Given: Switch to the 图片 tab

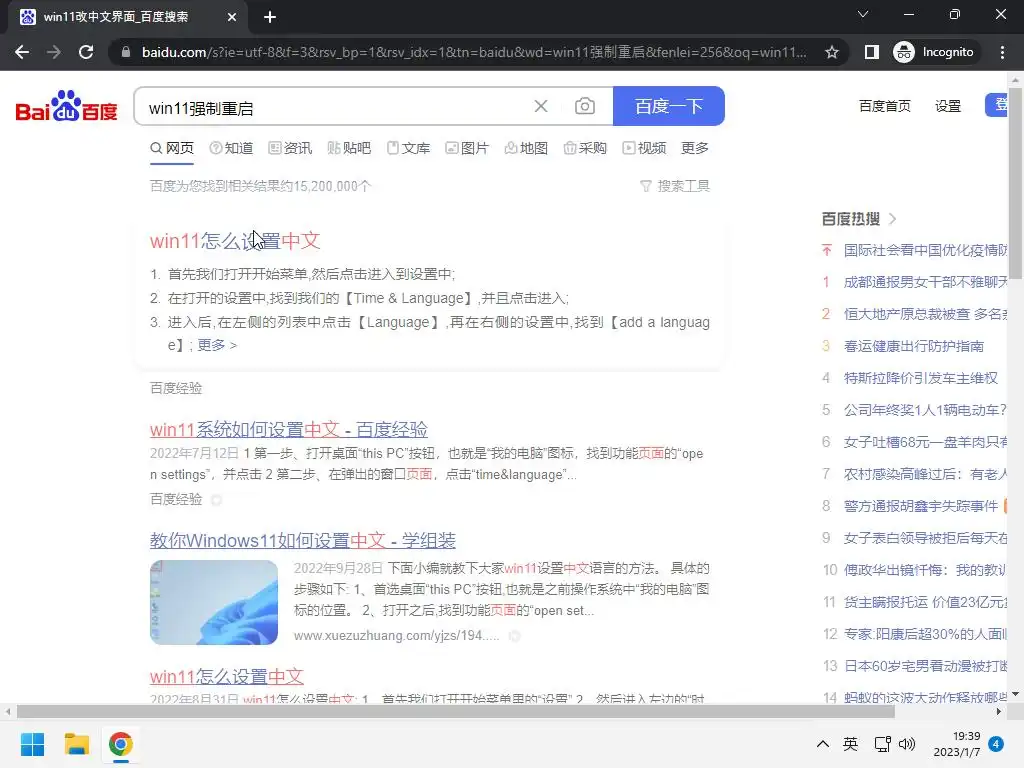Looking at the screenshot, I should pos(467,148).
